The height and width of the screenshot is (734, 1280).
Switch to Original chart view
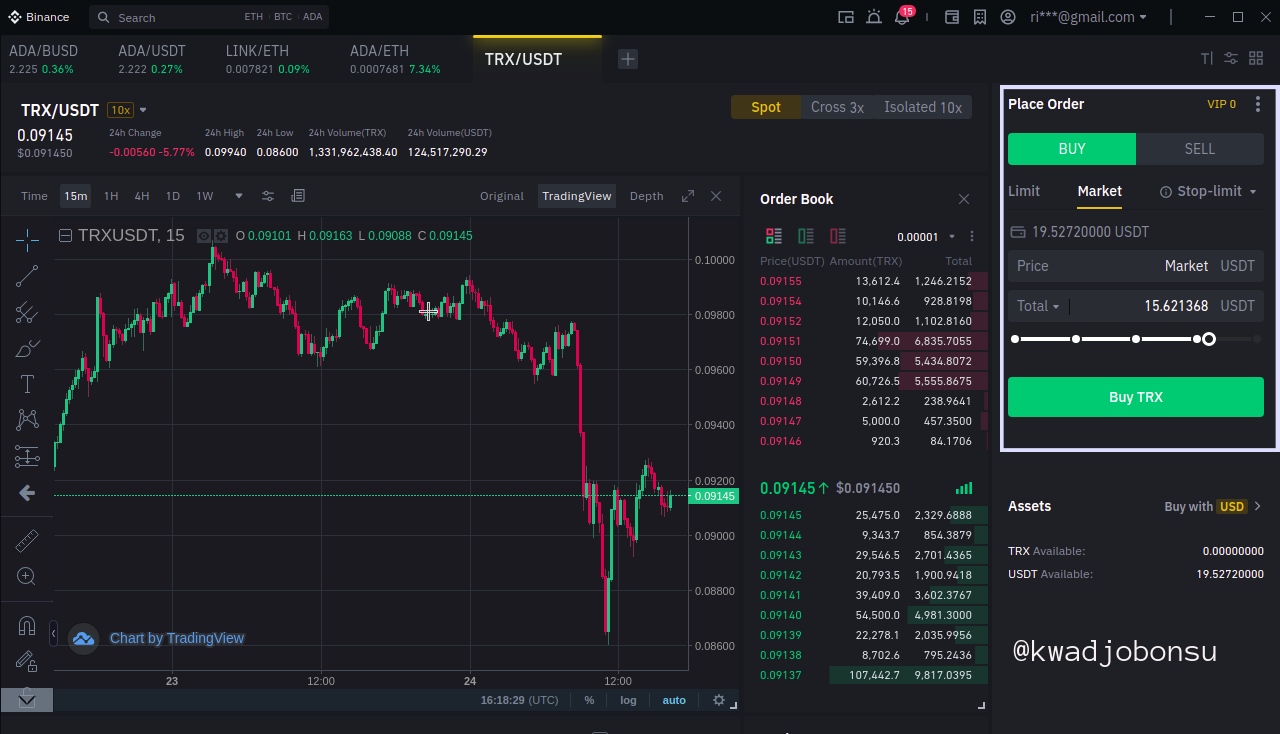[x=502, y=196]
